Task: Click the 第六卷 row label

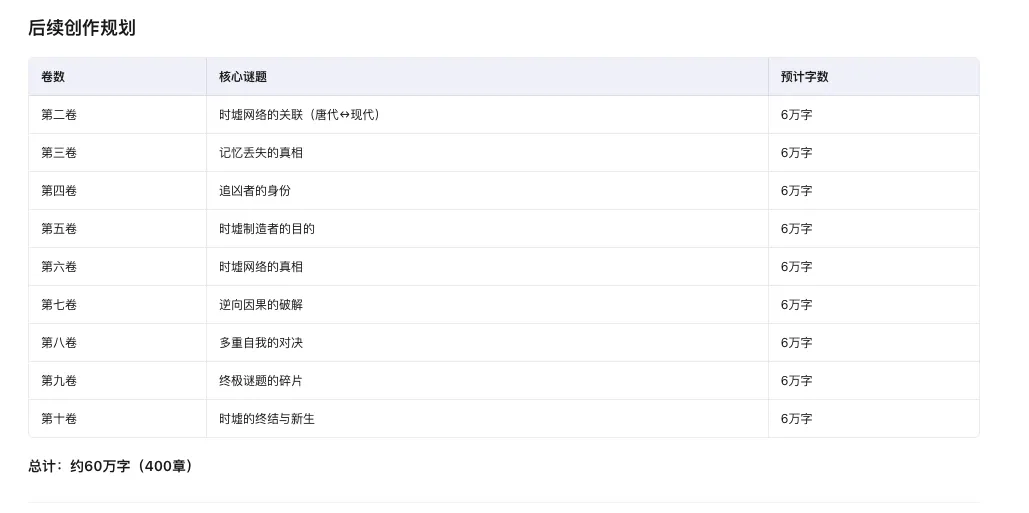Action: tap(59, 267)
